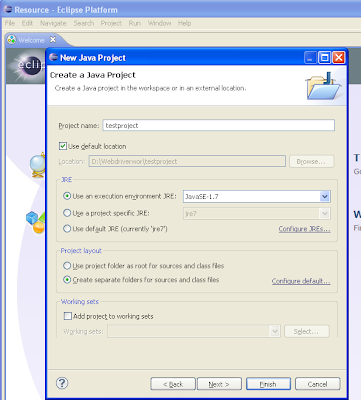Close the New Java Project dialog
The height and width of the screenshot is (400, 361).
(x=339, y=58)
